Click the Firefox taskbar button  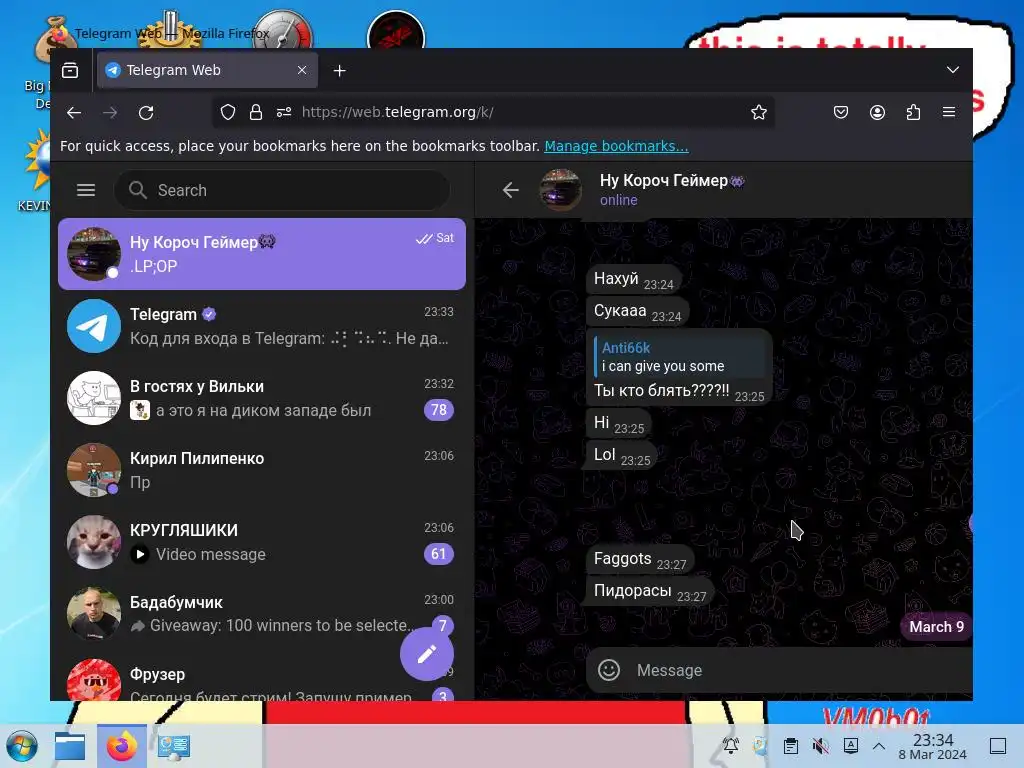[122, 746]
